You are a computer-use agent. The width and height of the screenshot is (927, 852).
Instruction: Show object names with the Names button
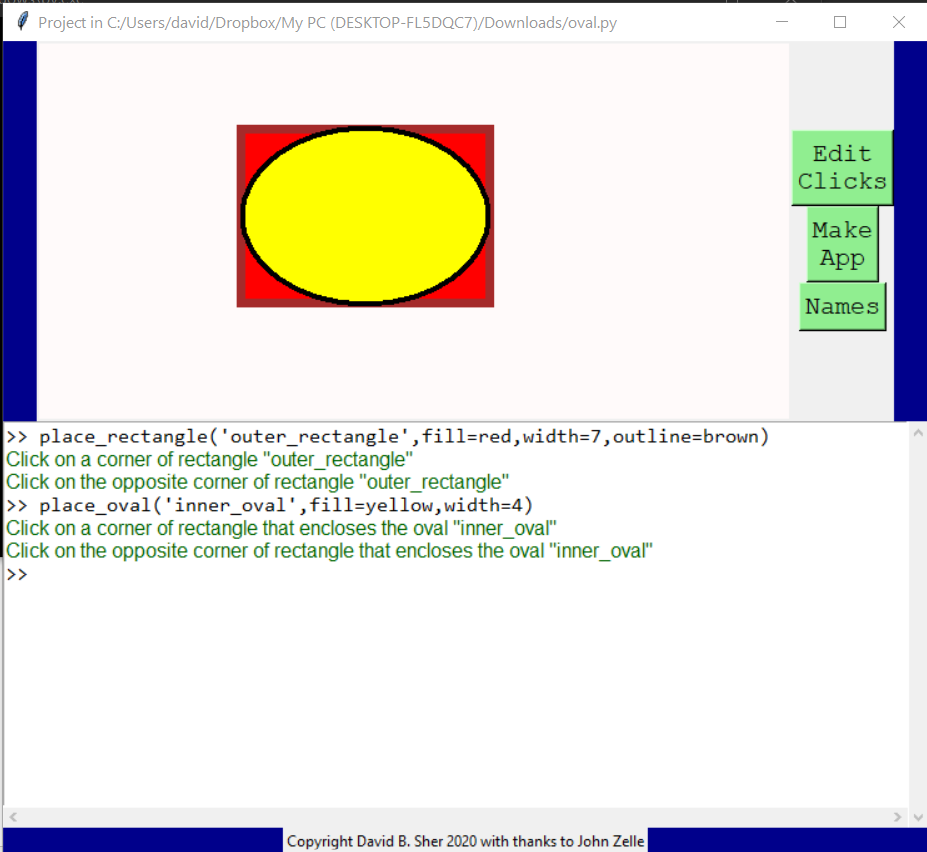[x=842, y=307]
